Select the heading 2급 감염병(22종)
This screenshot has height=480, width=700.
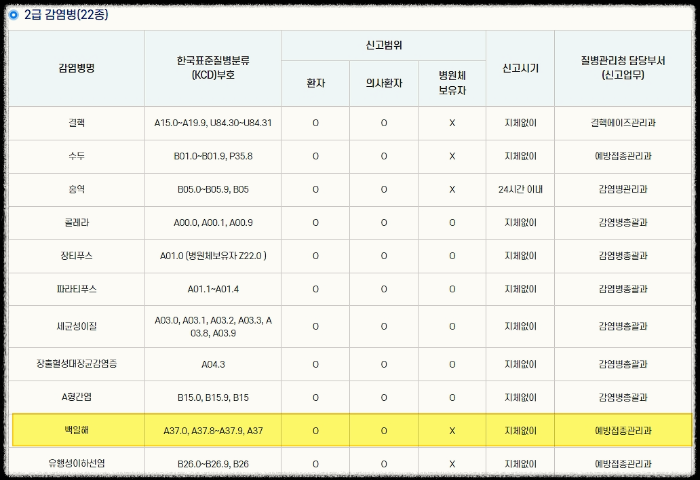point(66,15)
